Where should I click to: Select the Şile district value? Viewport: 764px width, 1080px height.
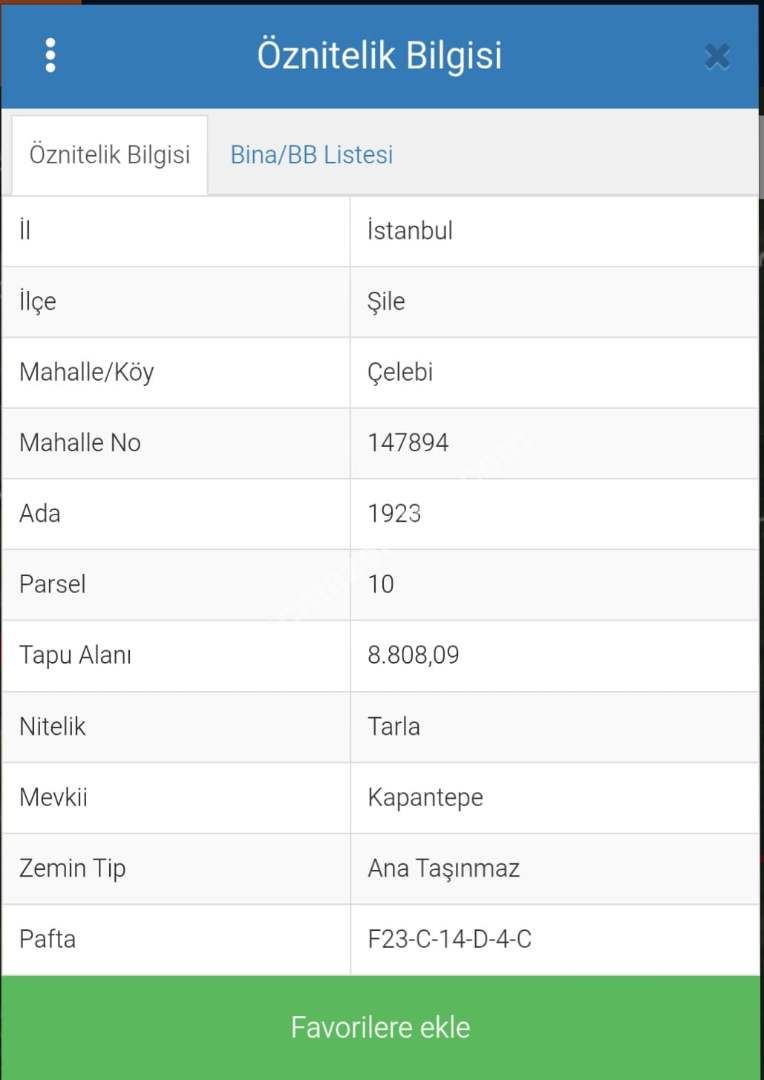pos(386,301)
